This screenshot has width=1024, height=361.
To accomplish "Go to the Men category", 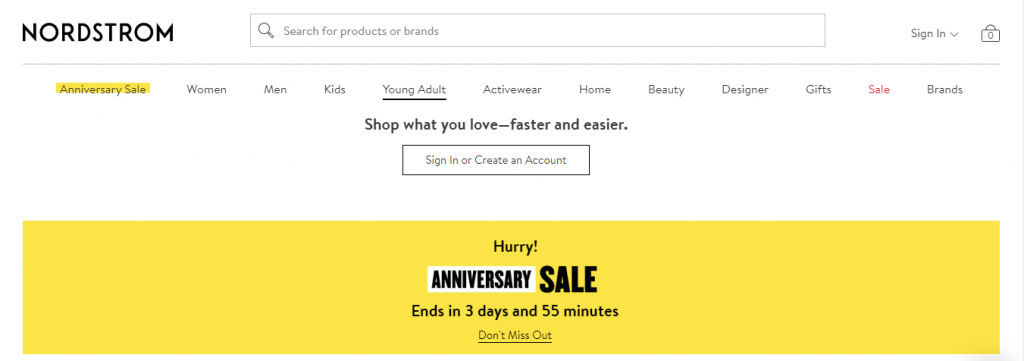I will [x=275, y=89].
